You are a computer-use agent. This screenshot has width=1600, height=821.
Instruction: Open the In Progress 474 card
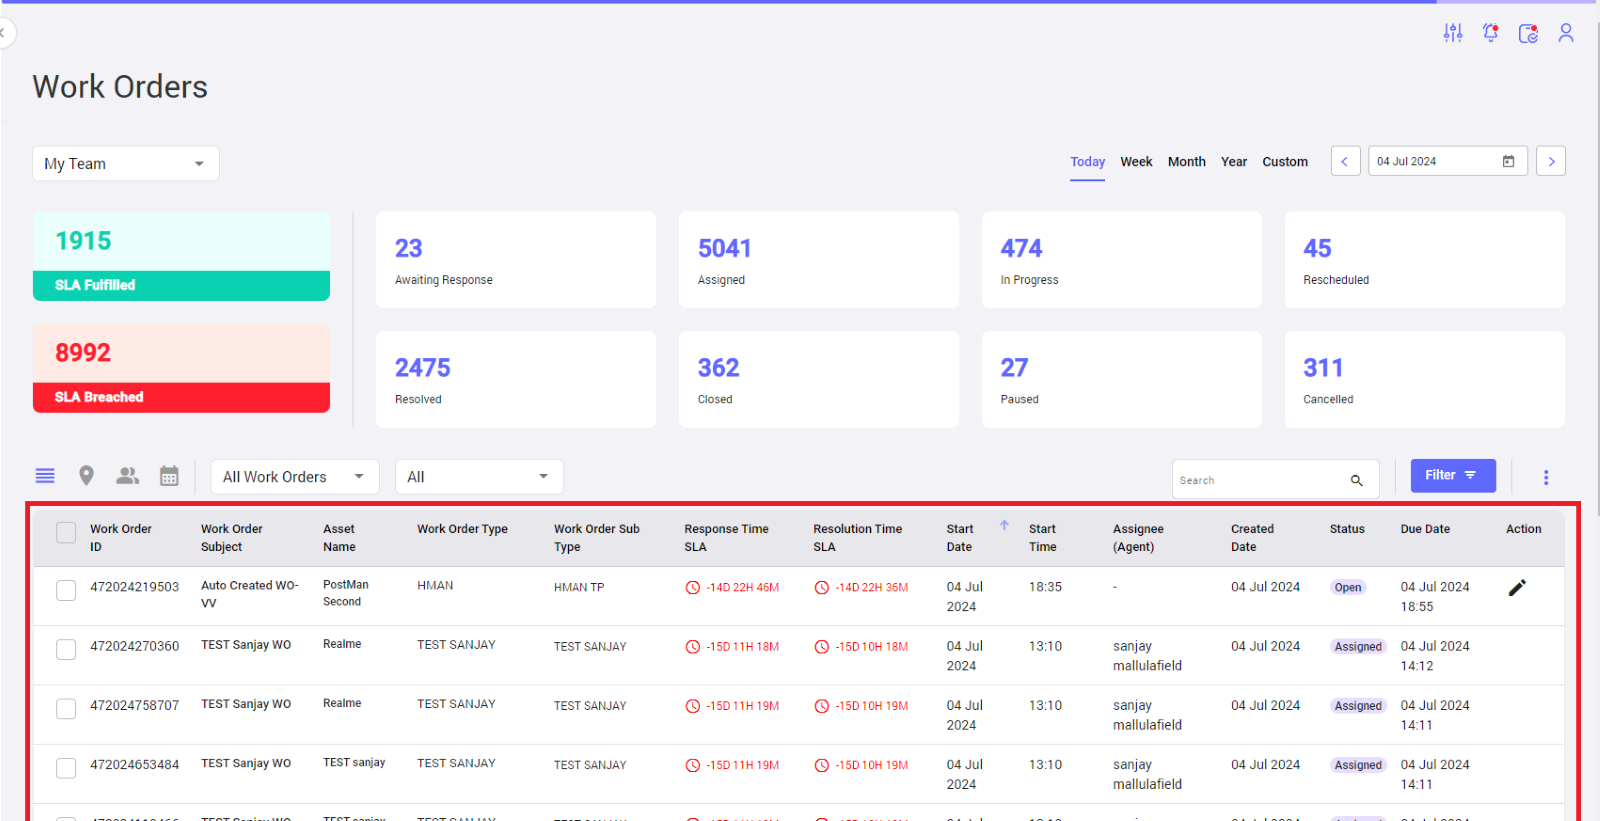pos(1122,260)
